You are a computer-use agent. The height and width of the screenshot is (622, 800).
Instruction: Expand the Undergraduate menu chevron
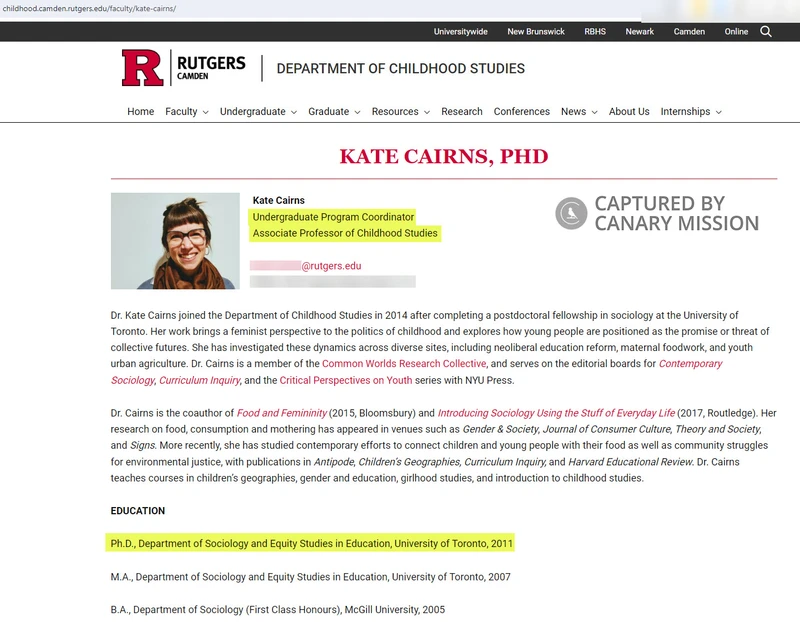click(x=294, y=112)
